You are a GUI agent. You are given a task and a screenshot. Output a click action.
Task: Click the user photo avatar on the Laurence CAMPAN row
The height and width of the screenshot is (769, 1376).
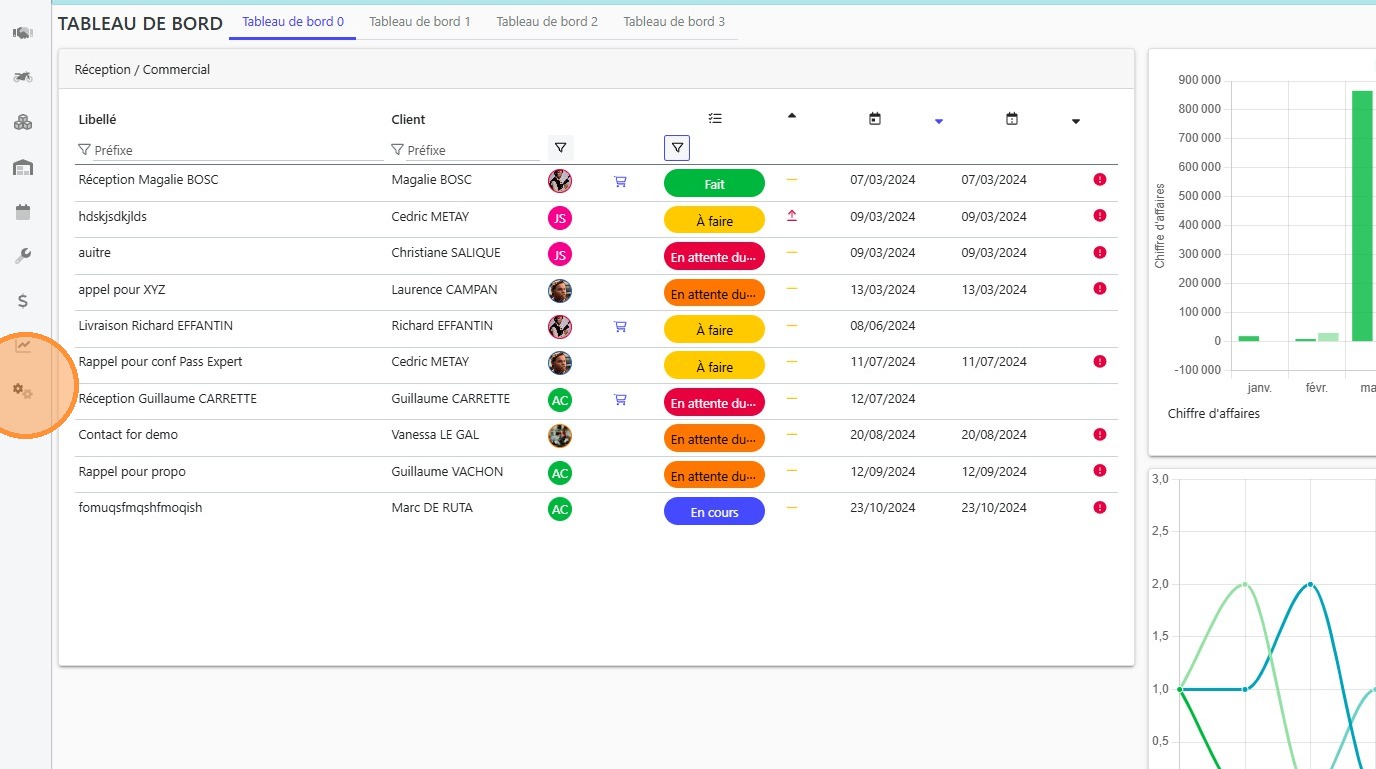coord(560,290)
